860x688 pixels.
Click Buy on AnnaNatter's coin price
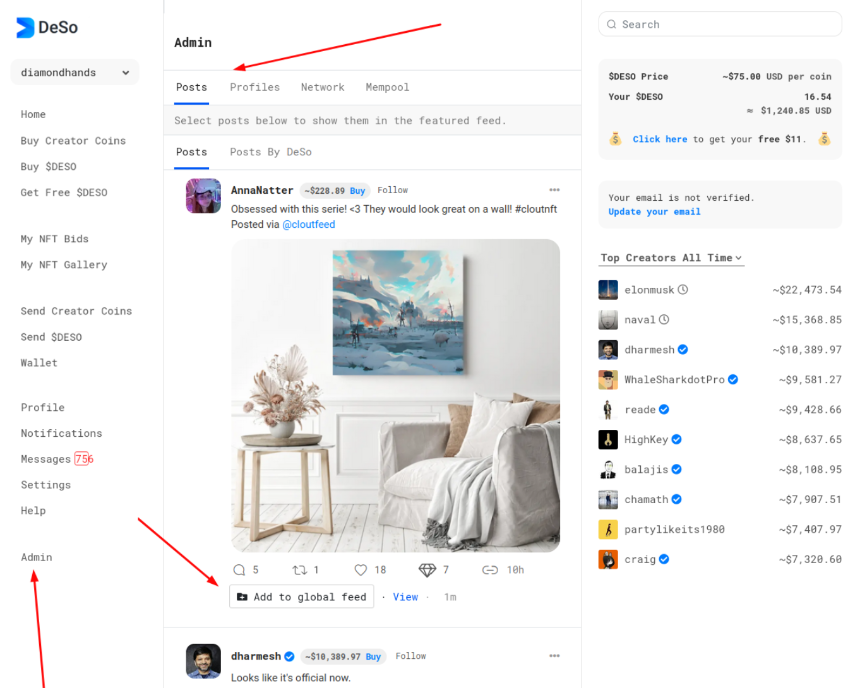[x=357, y=191]
